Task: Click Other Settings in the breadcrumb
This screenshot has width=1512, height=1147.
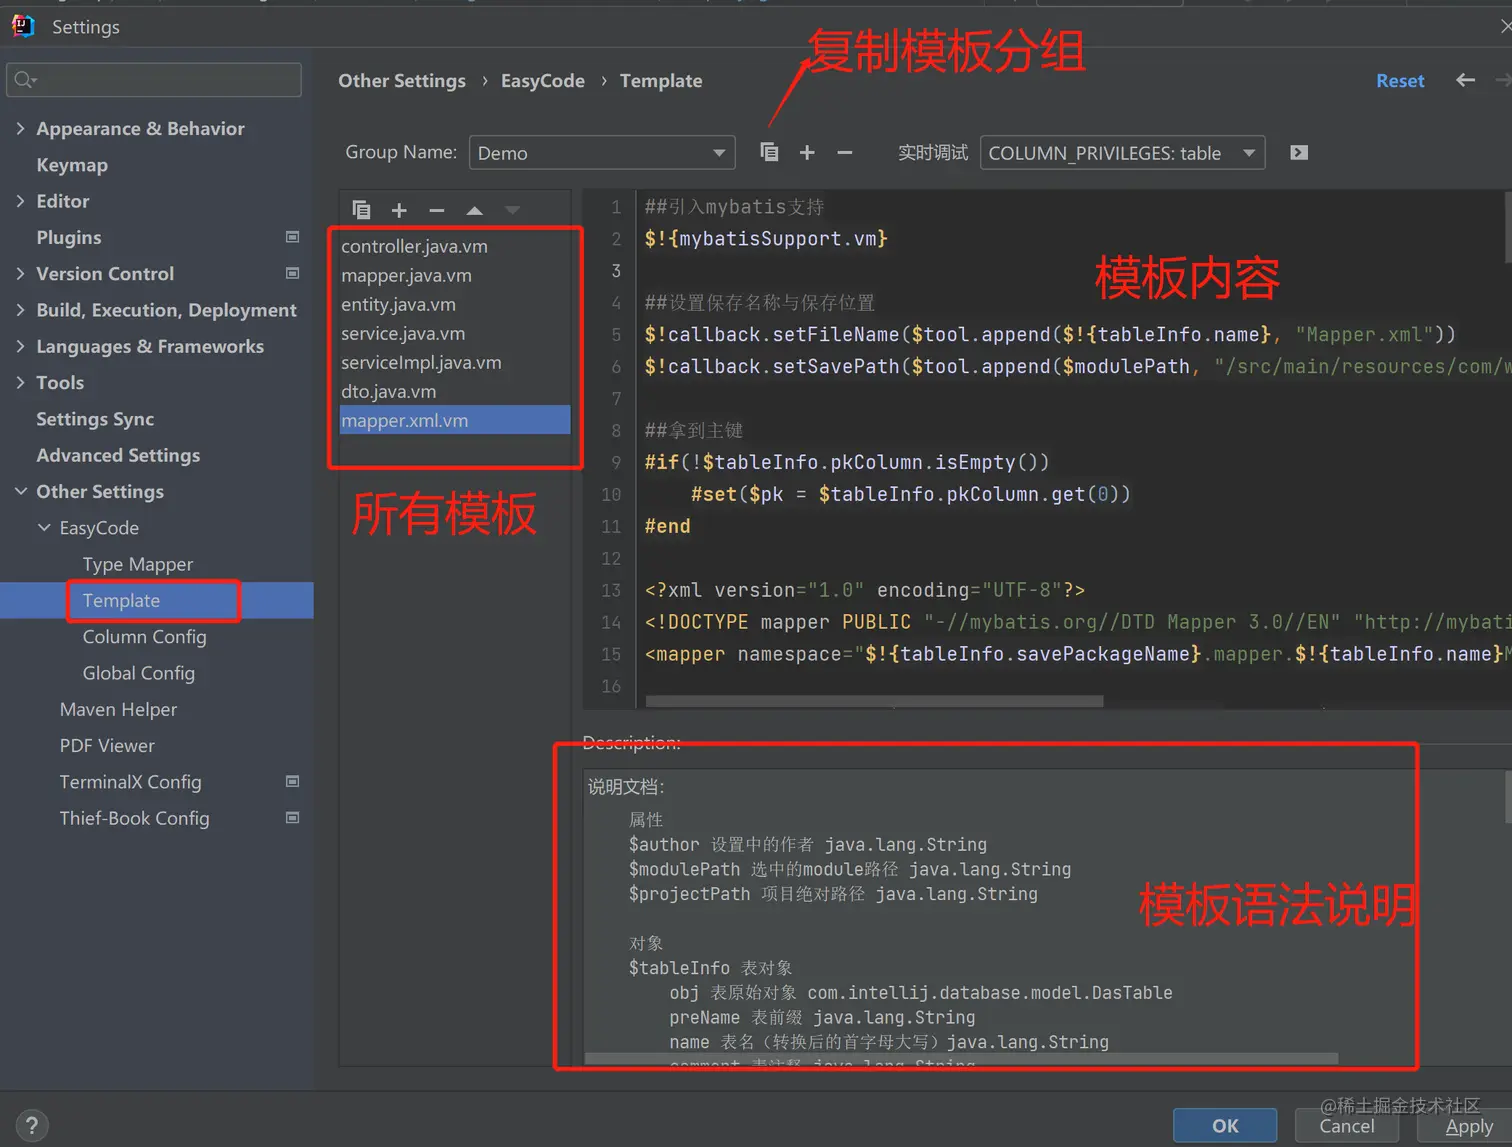Action: pos(402,81)
